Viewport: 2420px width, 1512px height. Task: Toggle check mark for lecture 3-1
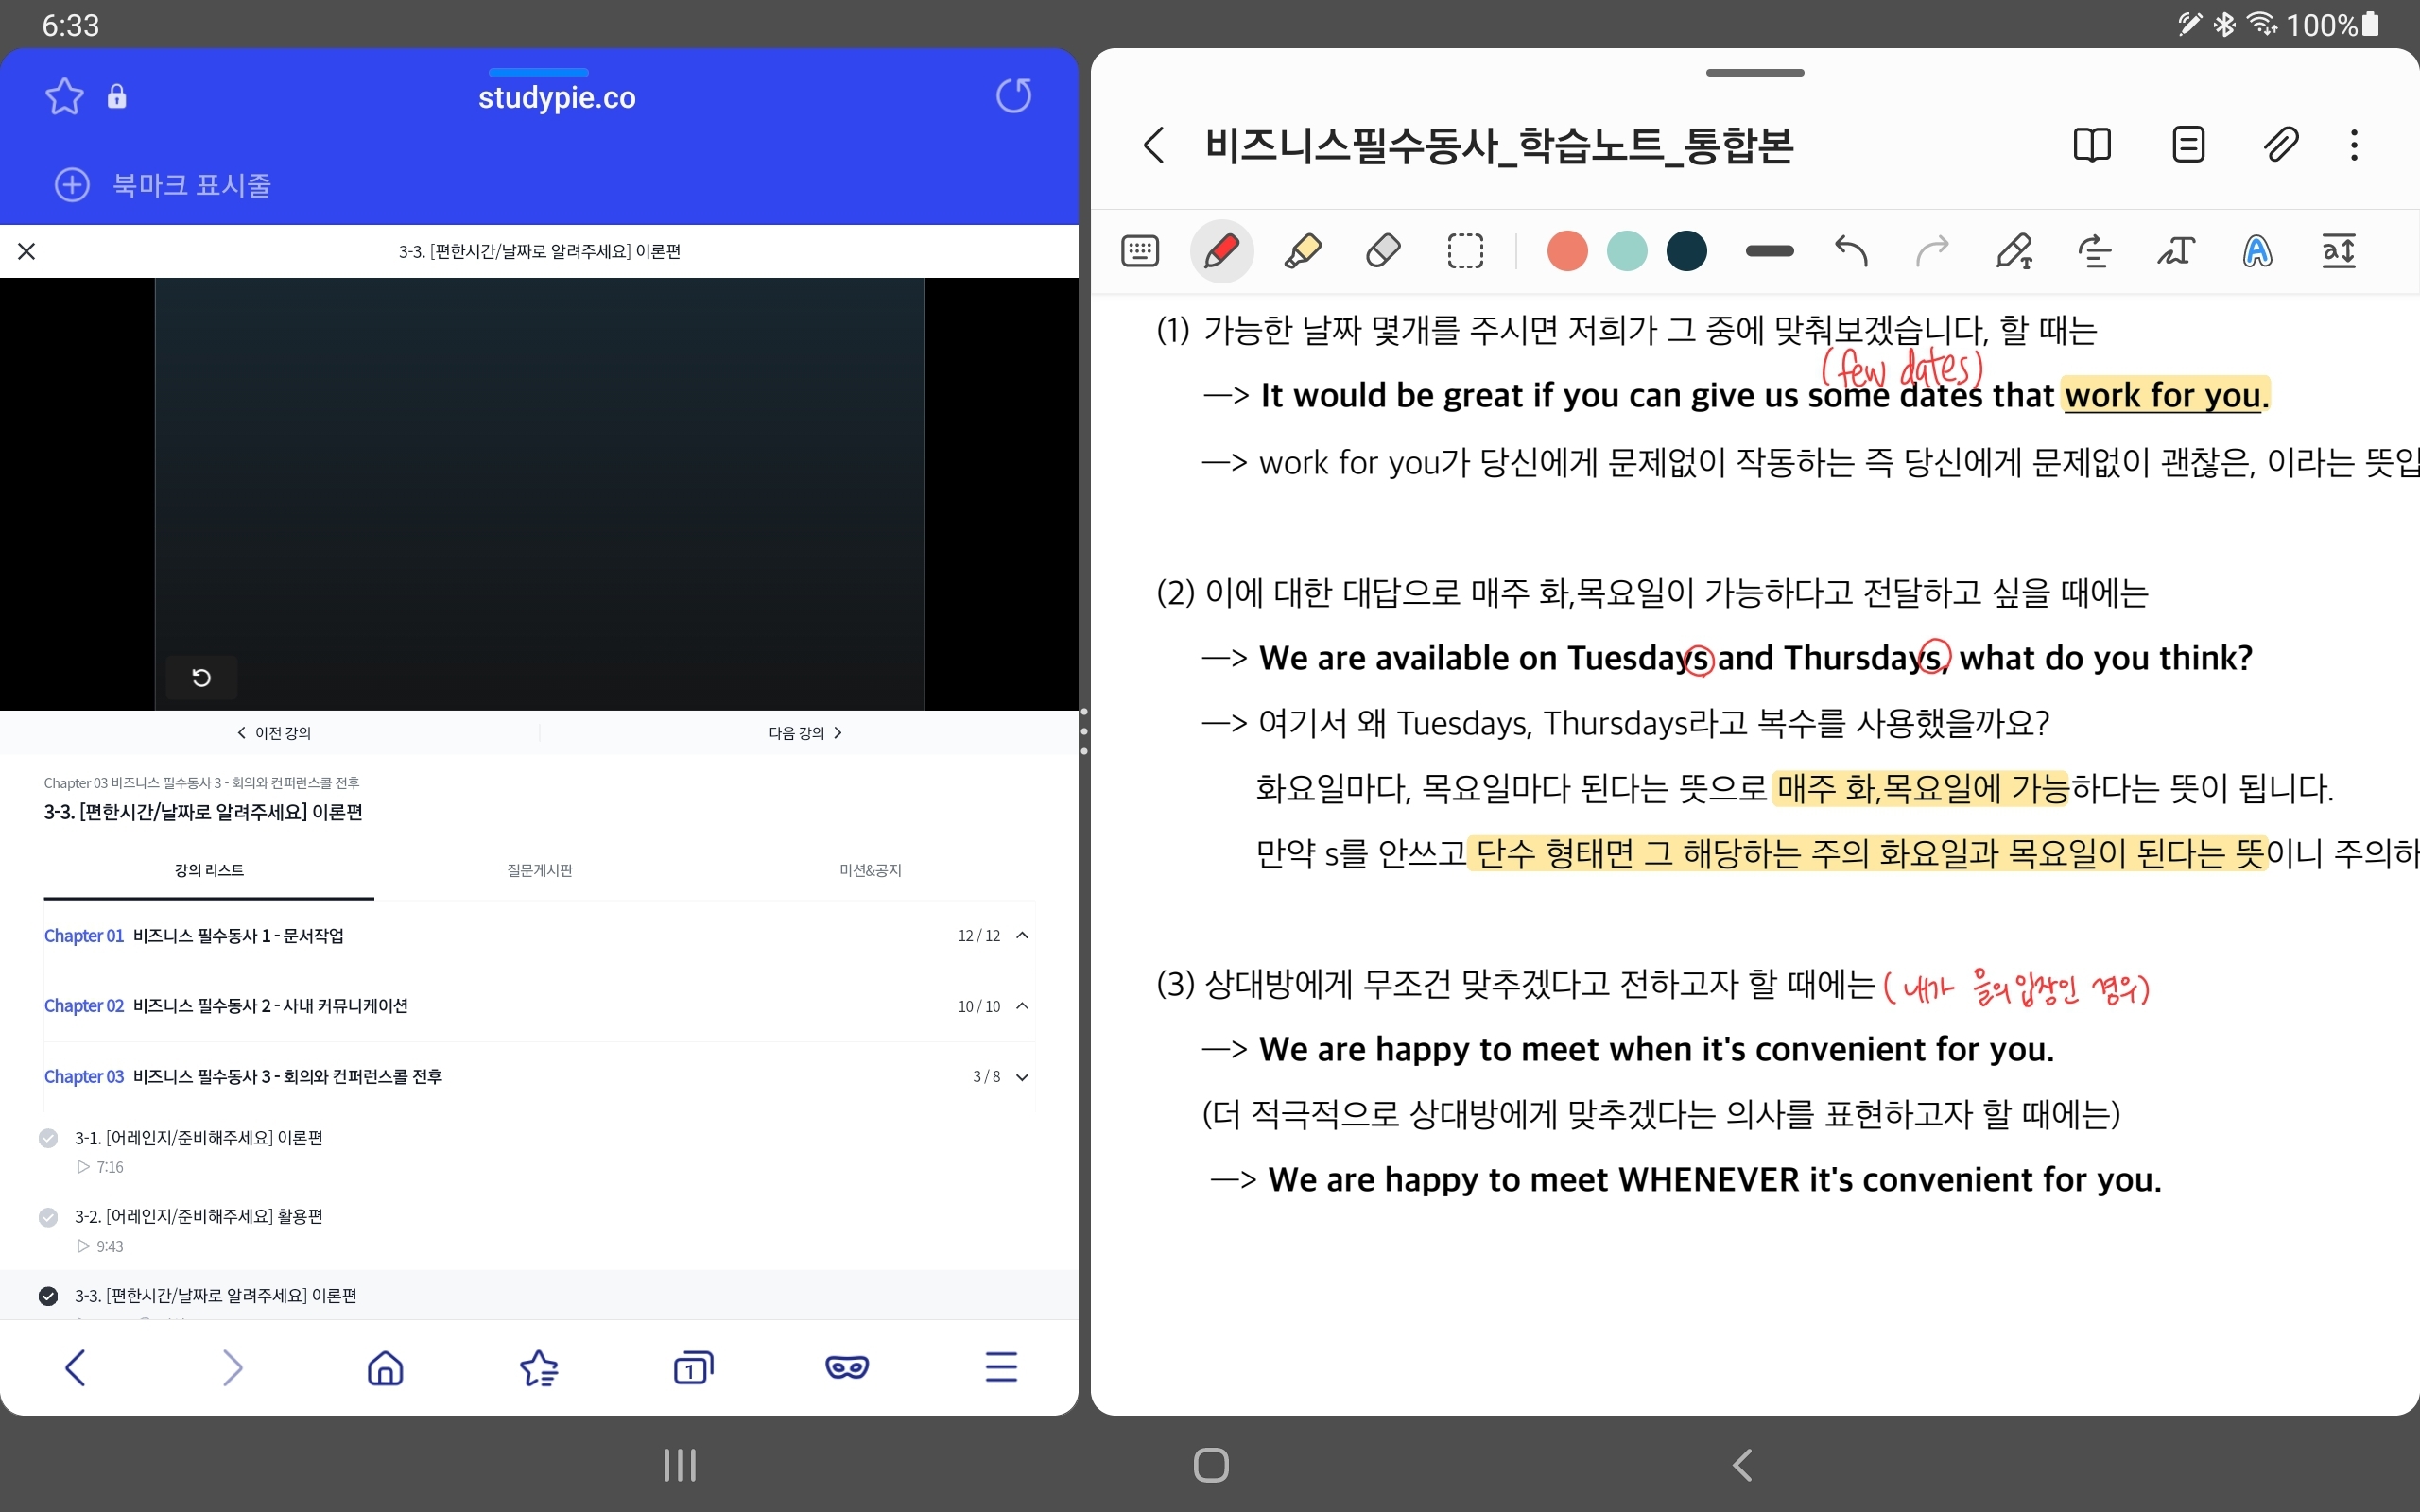(48, 1138)
